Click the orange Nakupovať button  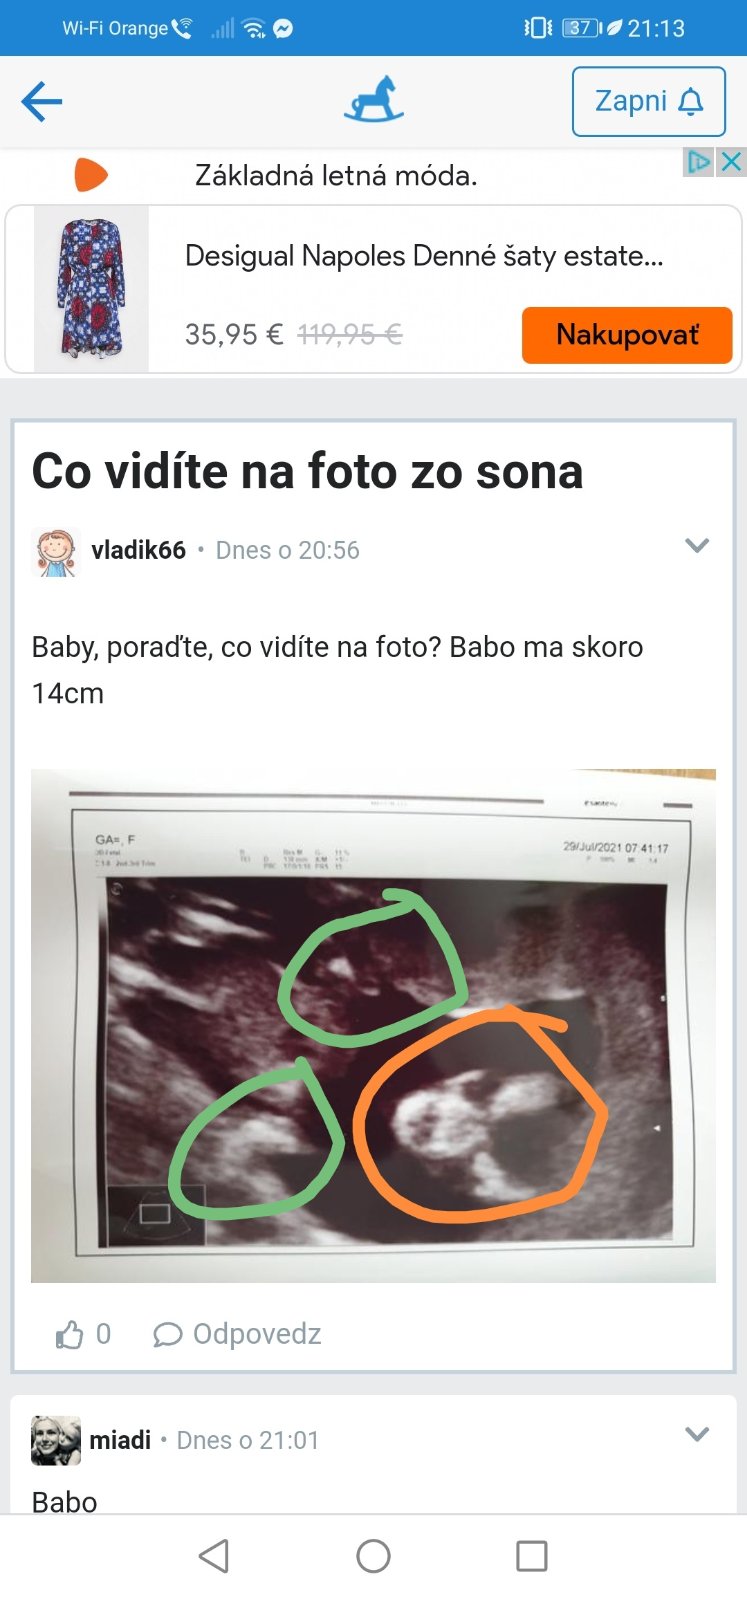tap(627, 335)
